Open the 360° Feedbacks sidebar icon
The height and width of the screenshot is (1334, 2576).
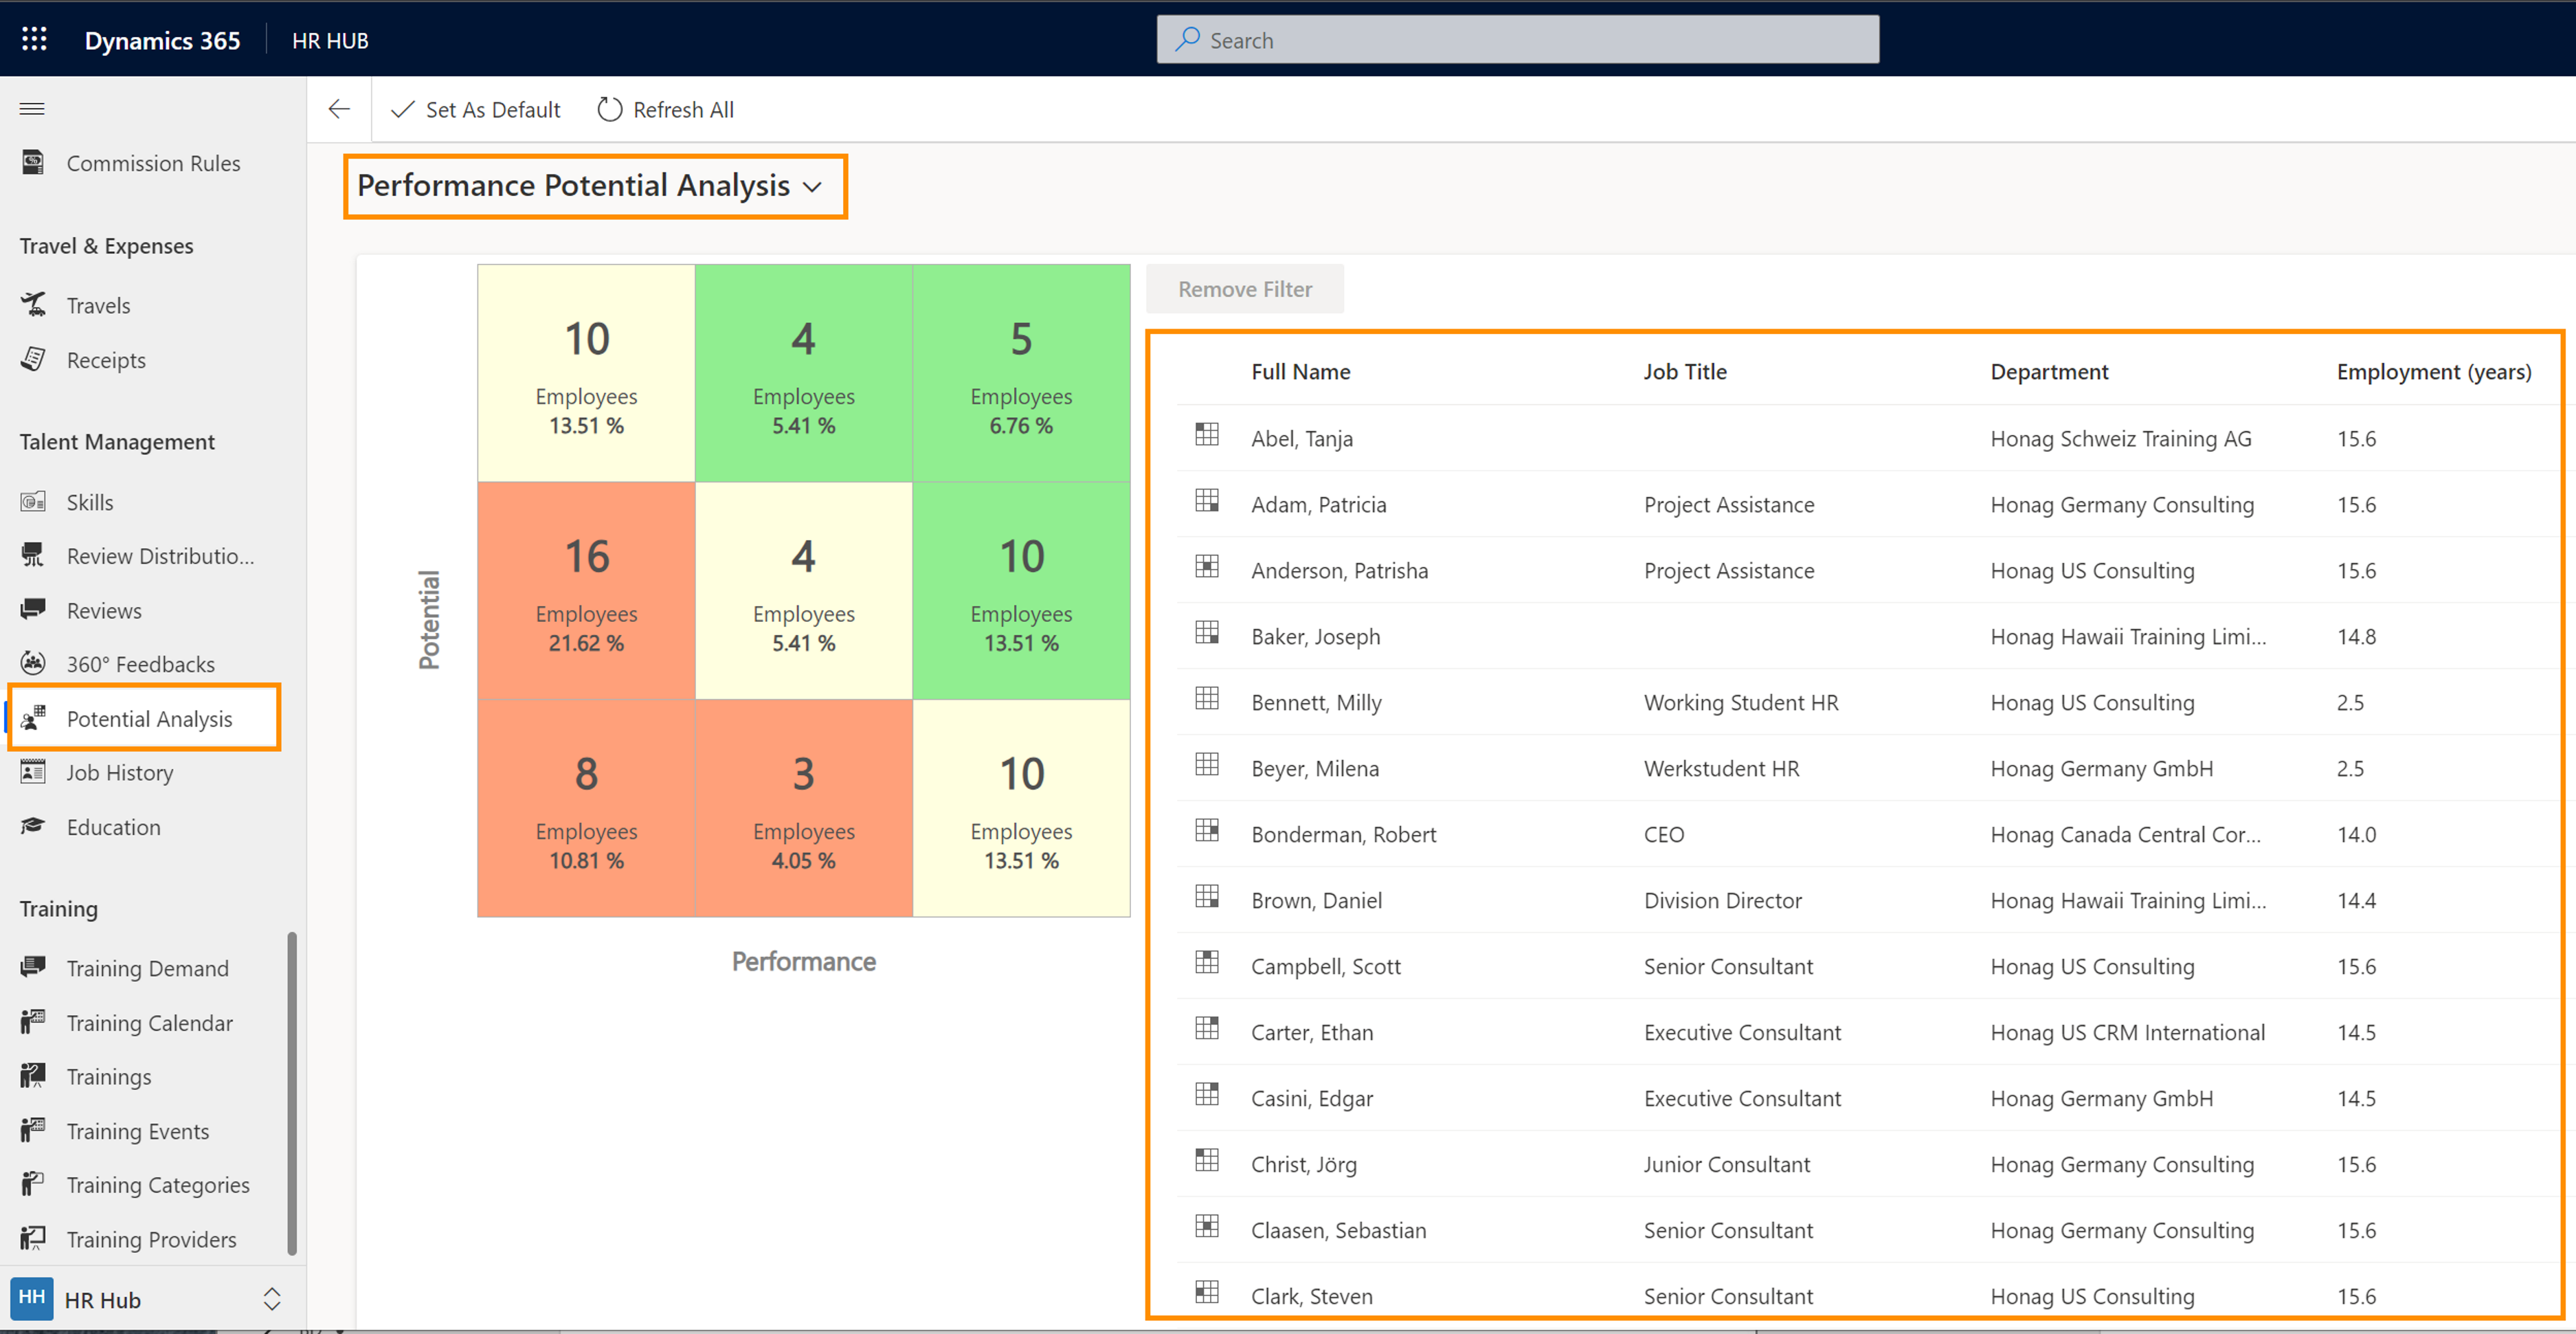(34, 663)
